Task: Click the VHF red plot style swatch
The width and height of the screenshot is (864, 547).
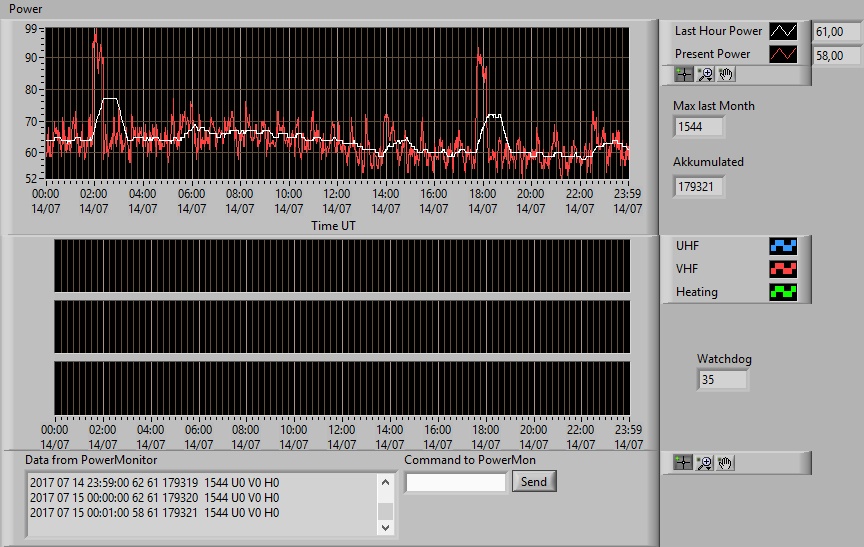Action: [x=783, y=269]
